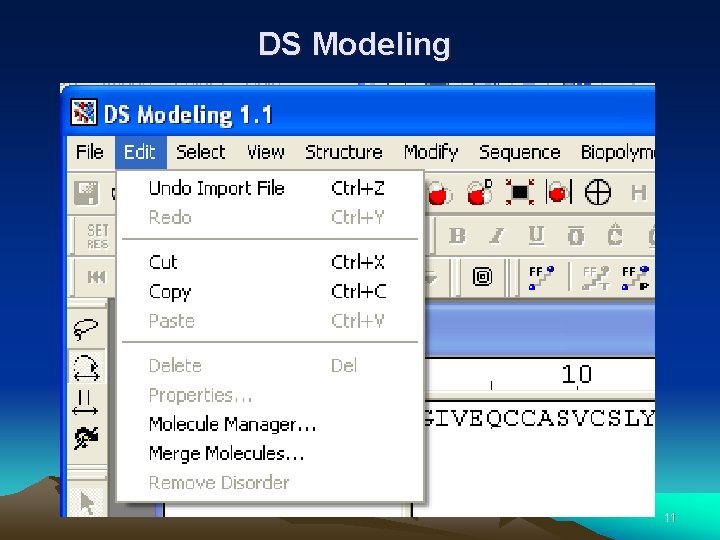Open the Select menu

tap(201, 152)
